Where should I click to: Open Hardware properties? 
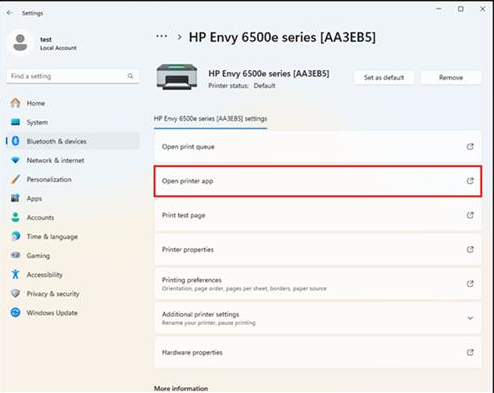pos(318,352)
